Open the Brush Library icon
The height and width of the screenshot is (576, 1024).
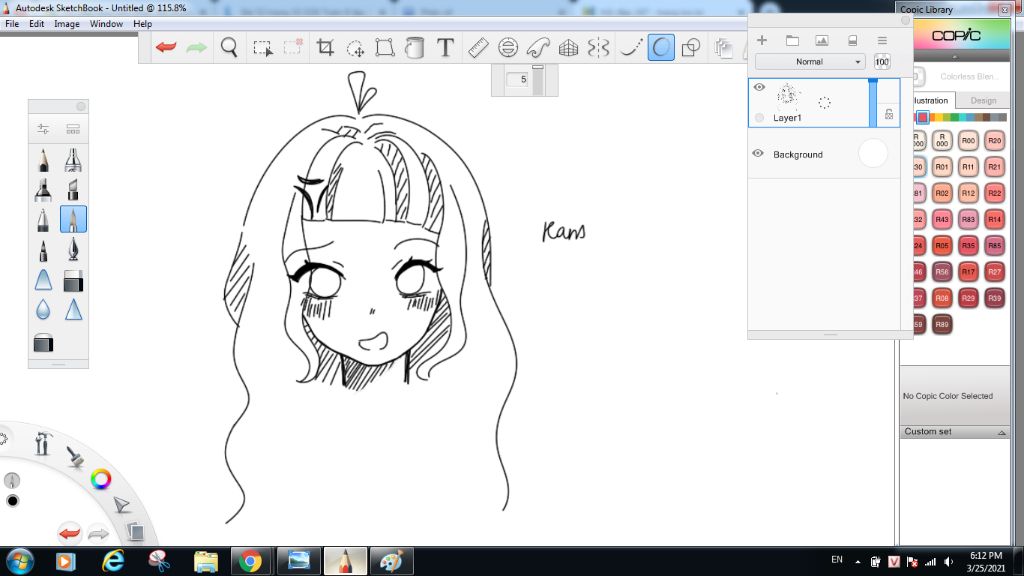coord(73,129)
